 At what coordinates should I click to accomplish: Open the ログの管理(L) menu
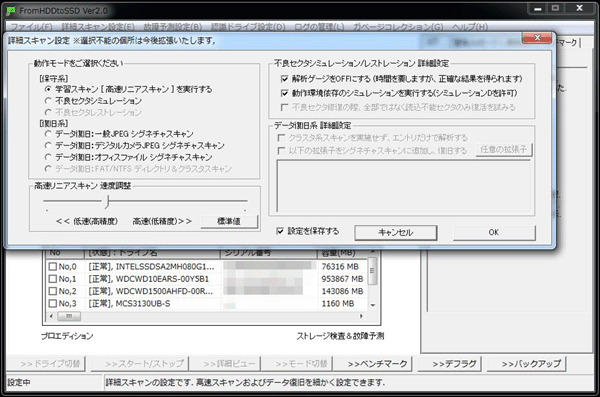pos(319,27)
